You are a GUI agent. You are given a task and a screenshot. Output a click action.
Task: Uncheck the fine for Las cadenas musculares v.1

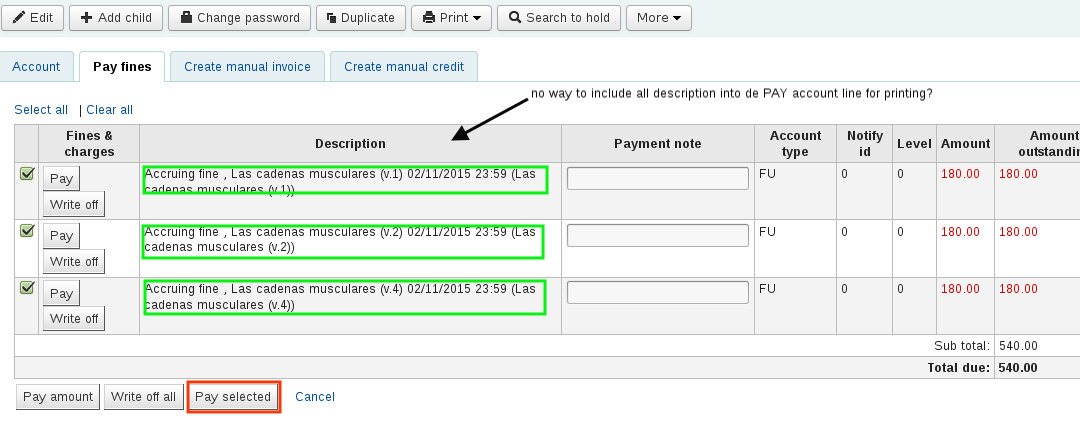[x=27, y=174]
